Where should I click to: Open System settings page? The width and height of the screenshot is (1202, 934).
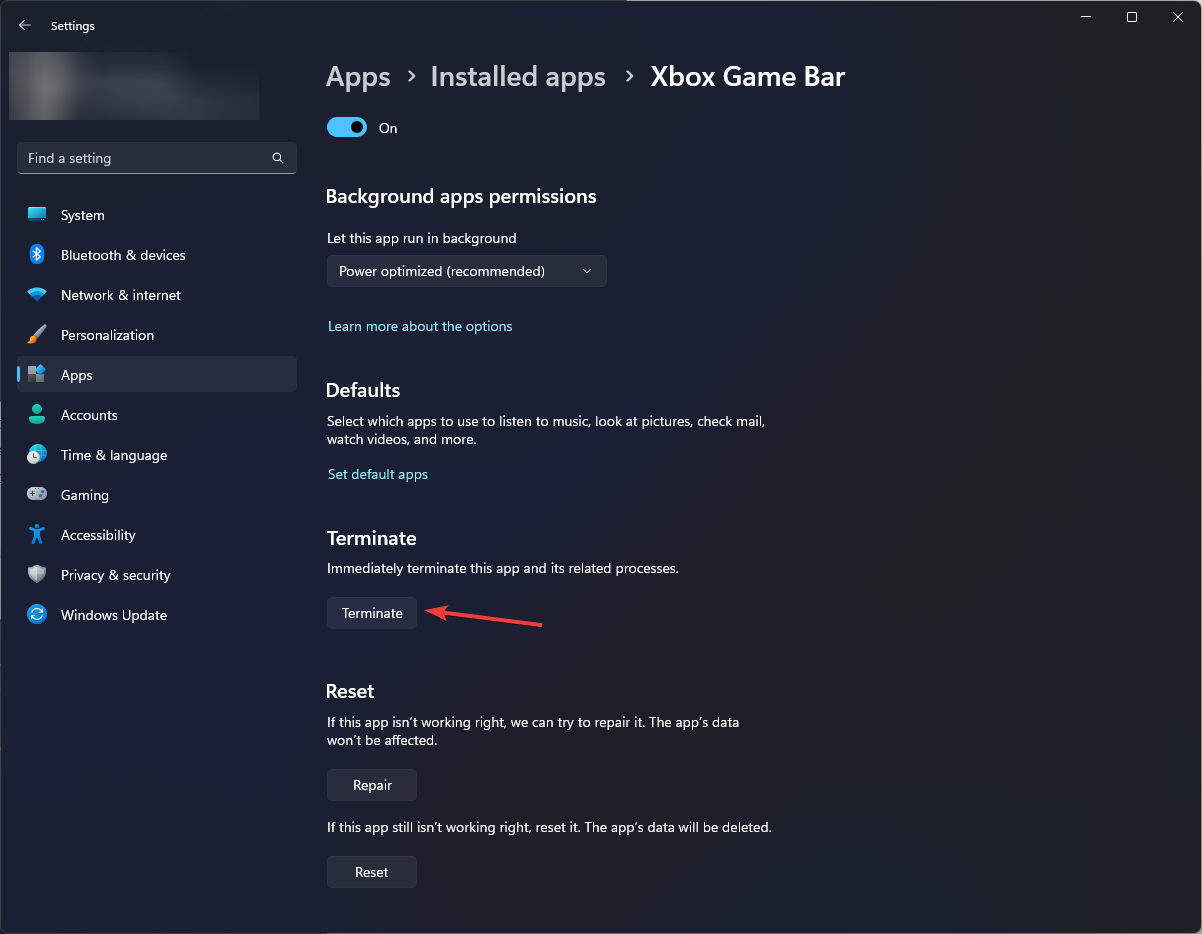coord(157,215)
